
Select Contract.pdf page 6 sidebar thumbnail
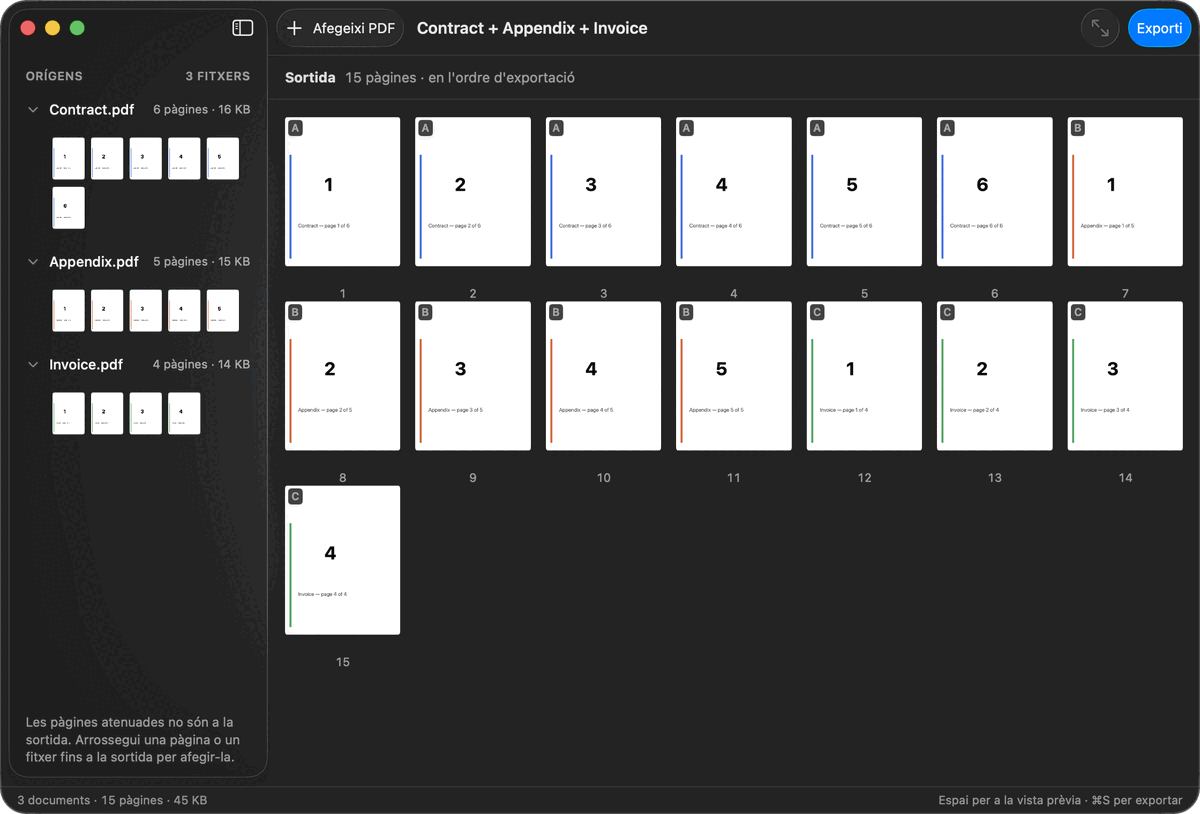[69, 208]
